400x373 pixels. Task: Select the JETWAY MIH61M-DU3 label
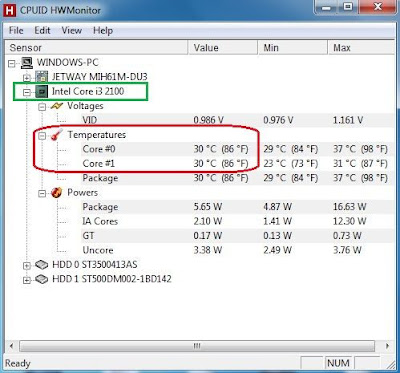click(99, 77)
